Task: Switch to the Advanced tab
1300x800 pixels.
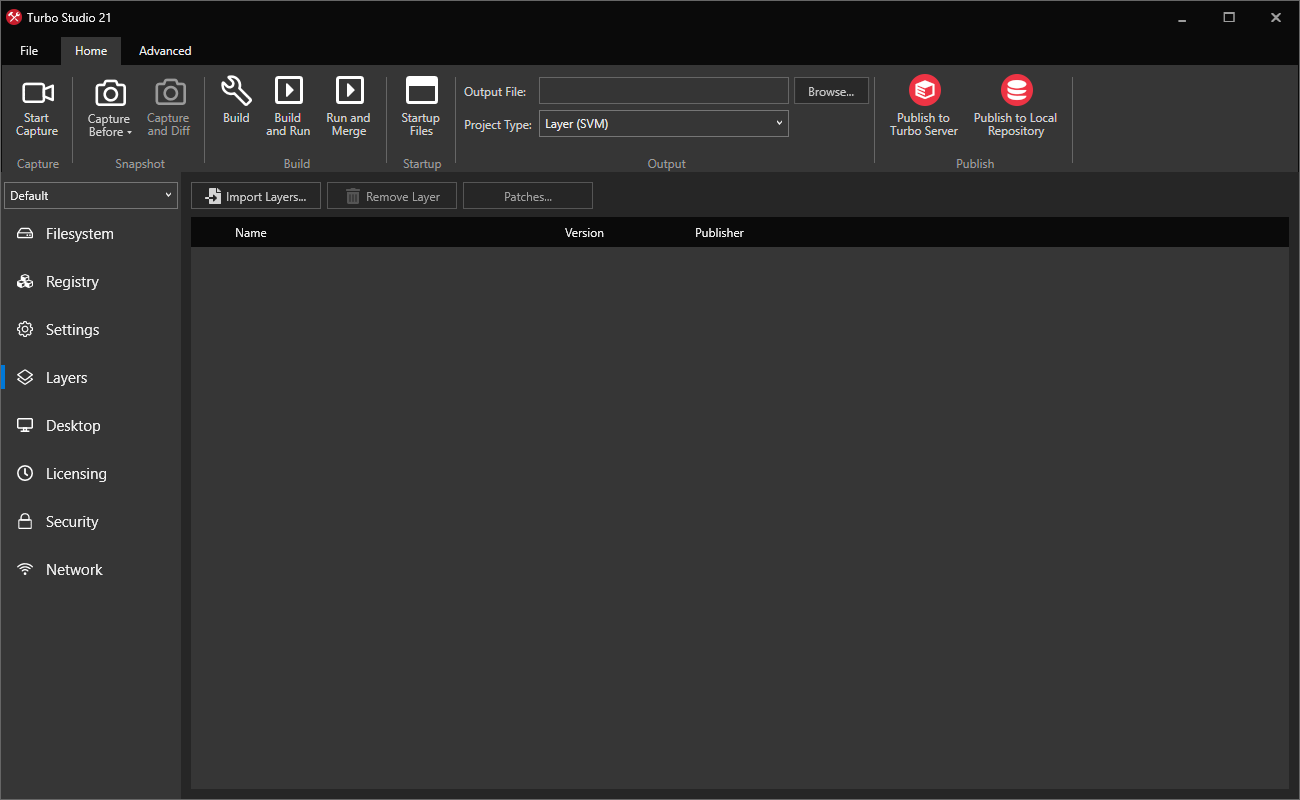Action: pos(164,50)
